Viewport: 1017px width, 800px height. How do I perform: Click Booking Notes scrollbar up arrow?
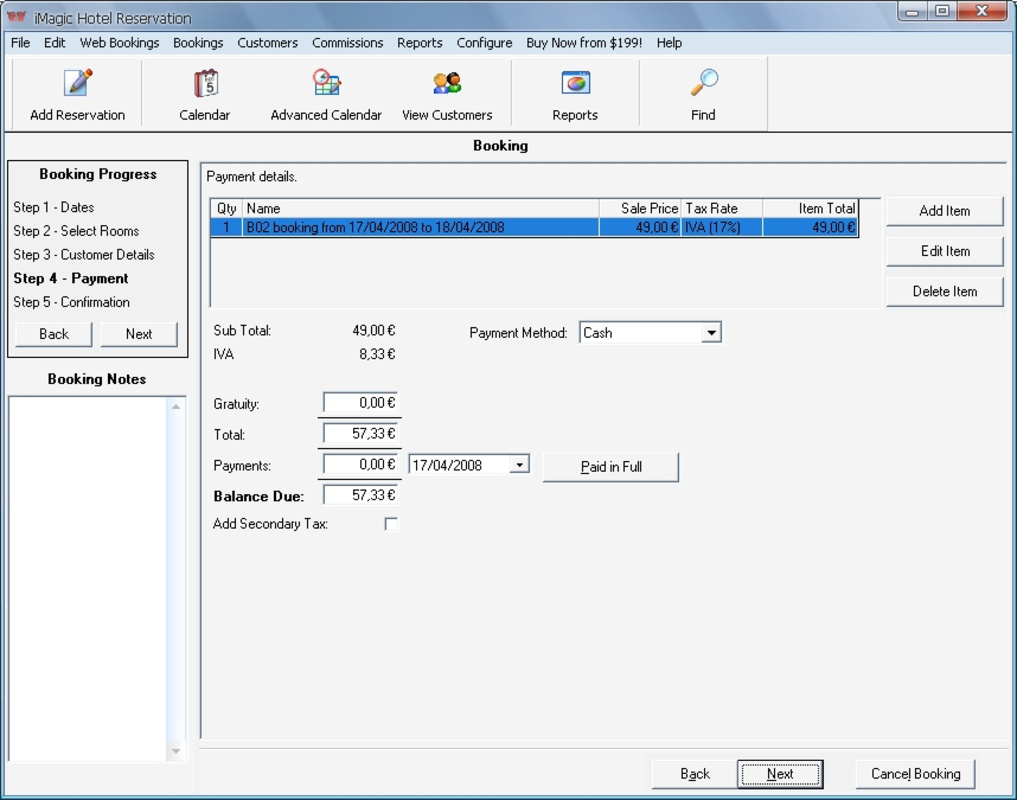(x=176, y=406)
